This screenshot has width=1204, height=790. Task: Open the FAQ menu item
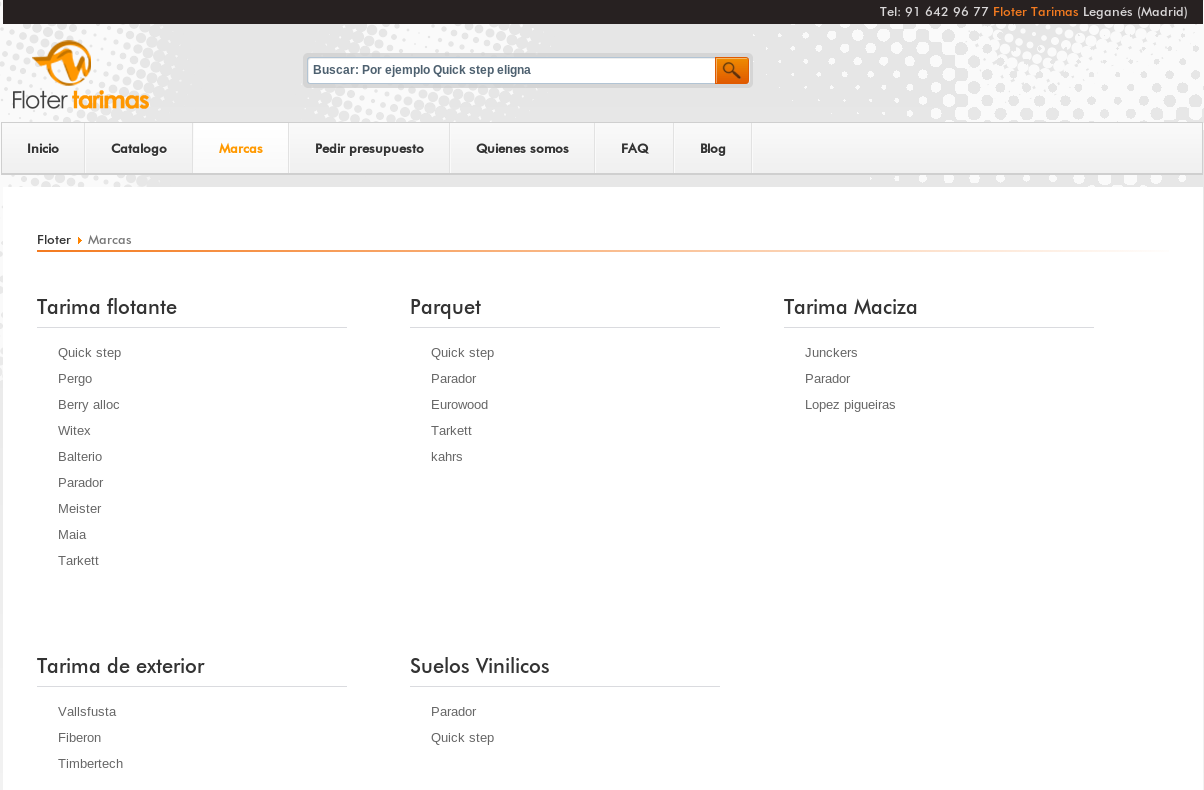(634, 148)
